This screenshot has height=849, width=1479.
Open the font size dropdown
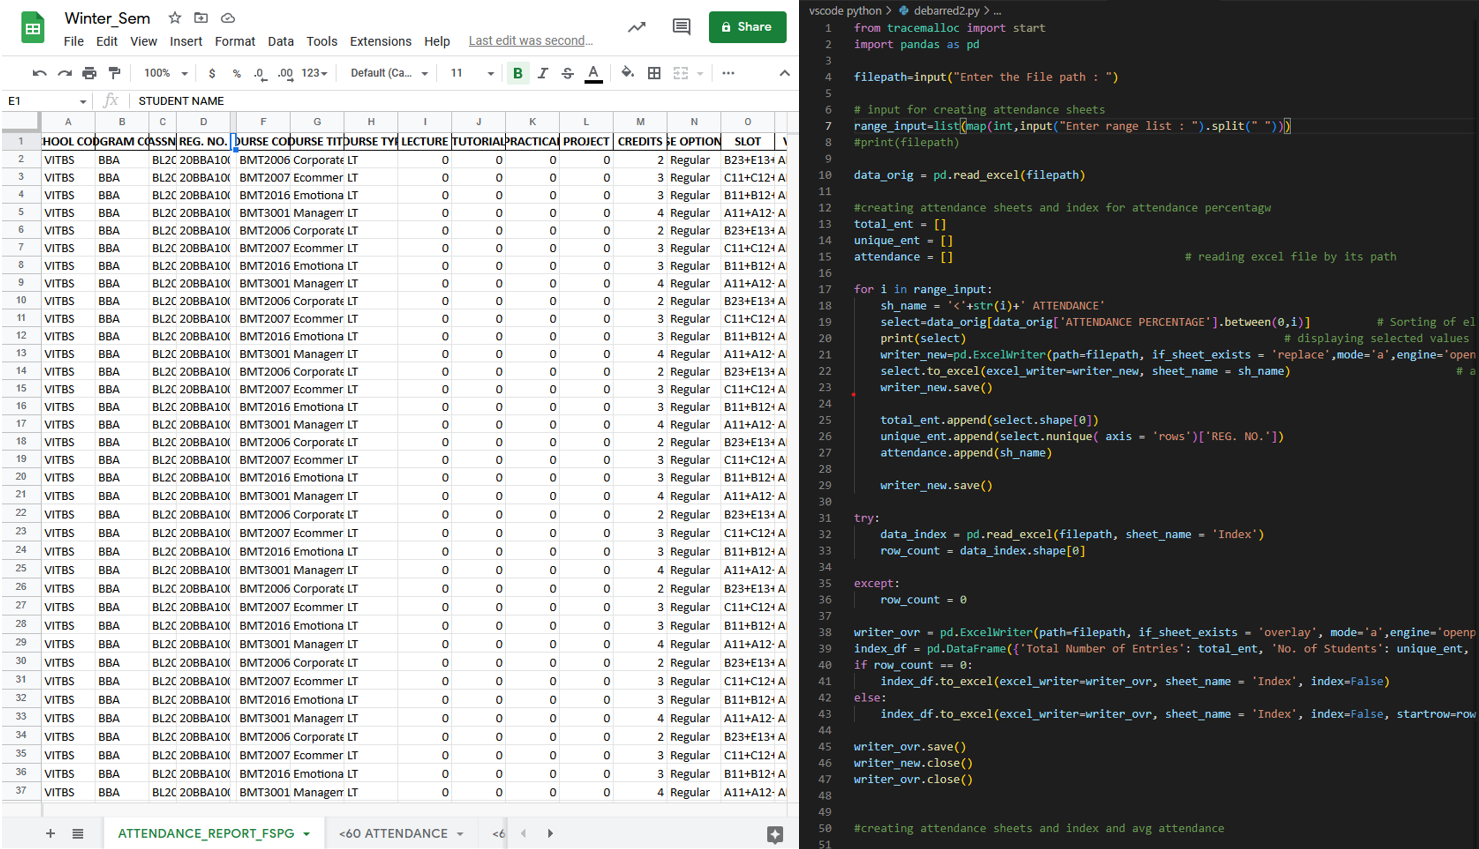pos(470,72)
